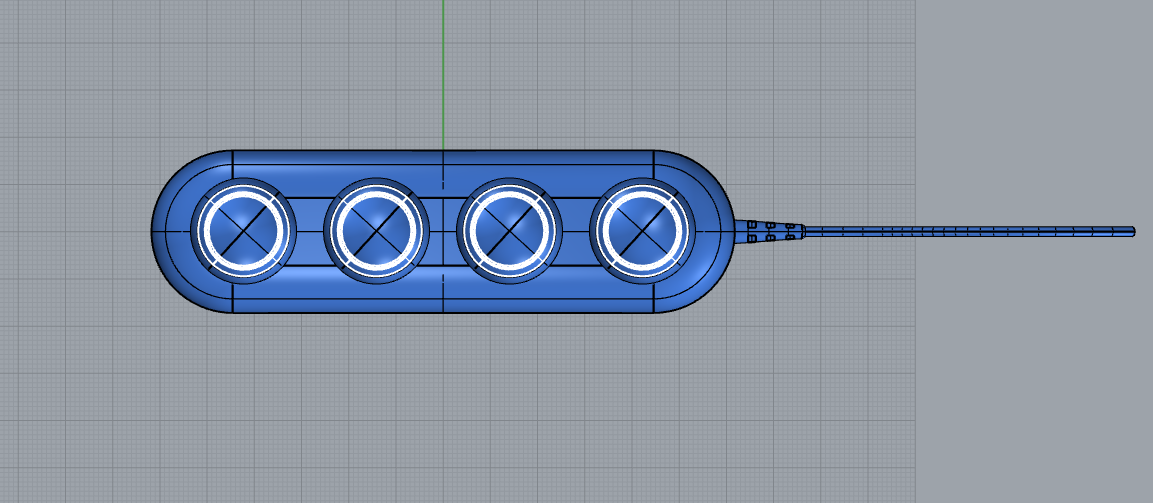1153x503 pixels.
Task: Click the far right tip of the cable
Action: pos(1131,232)
